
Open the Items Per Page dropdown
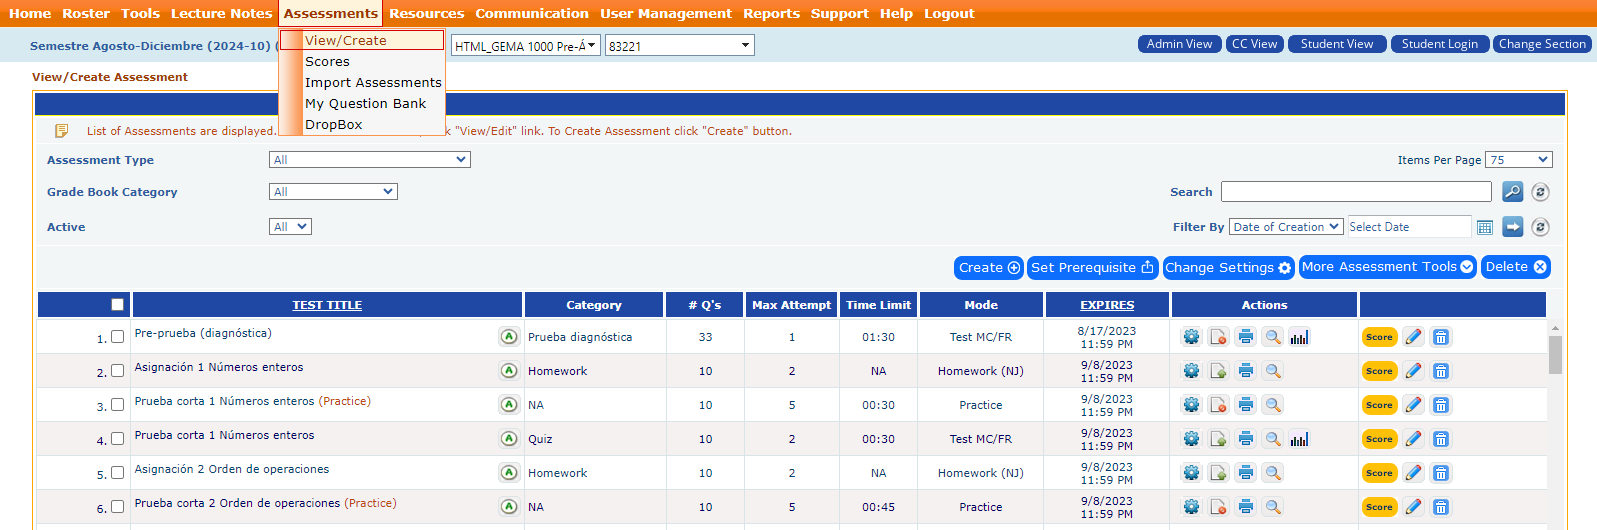tap(1518, 160)
